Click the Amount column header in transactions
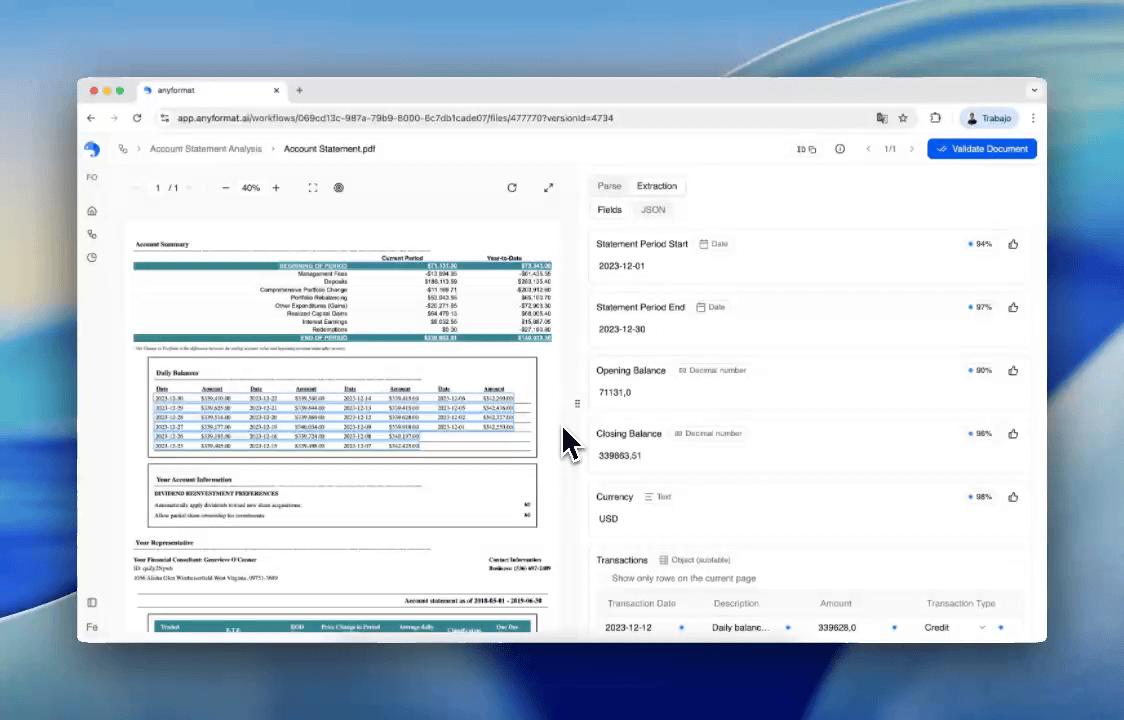1124x720 pixels. tap(836, 603)
